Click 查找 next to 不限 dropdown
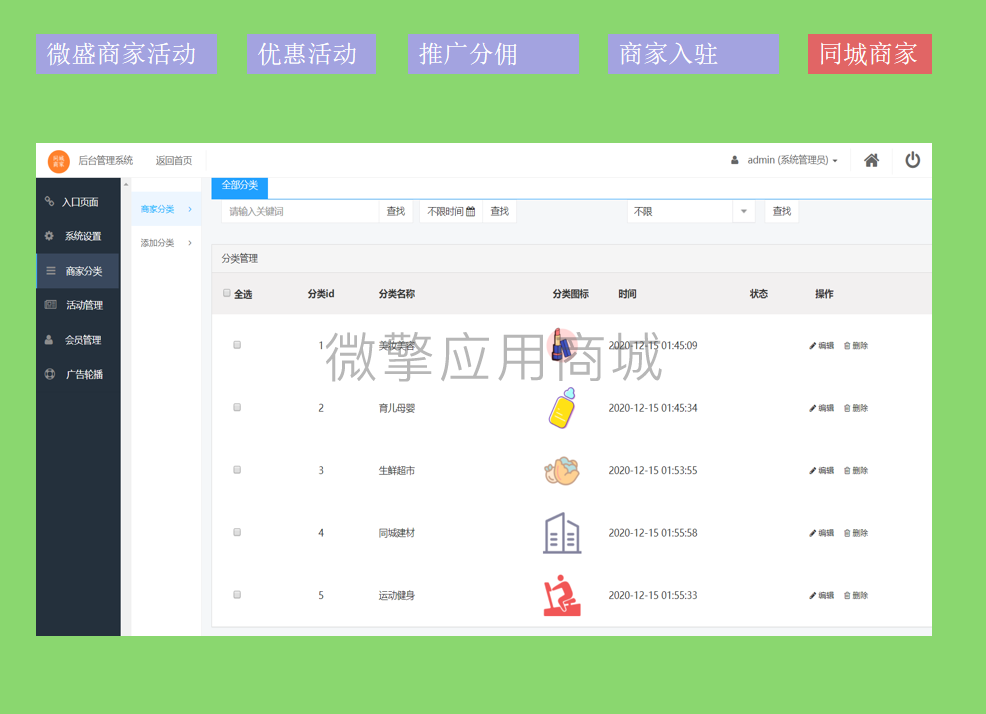 click(782, 211)
